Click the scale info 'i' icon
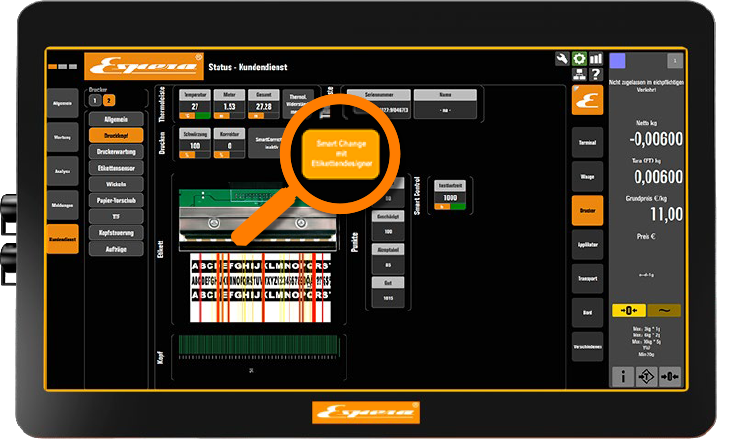The image size is (730, 440). point(622,376)
